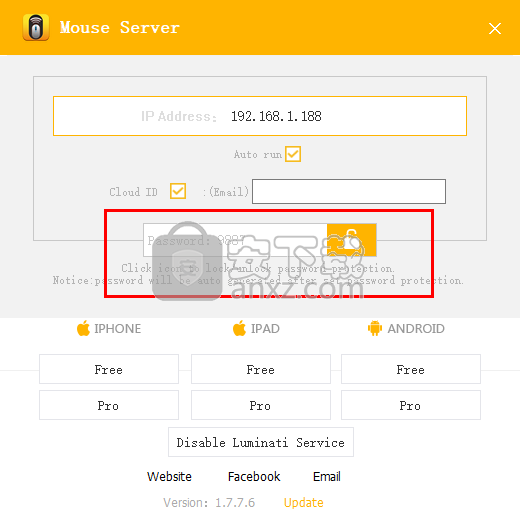This screenshot has height=525, width=520.
Task: Open the Facebook link
Action: coord(254,476)
